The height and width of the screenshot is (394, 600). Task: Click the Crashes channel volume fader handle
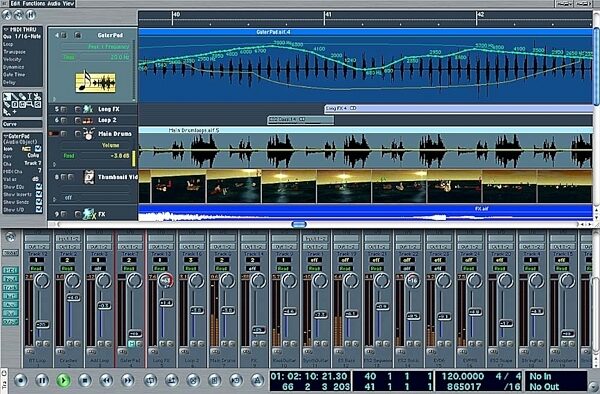point(73,298)
